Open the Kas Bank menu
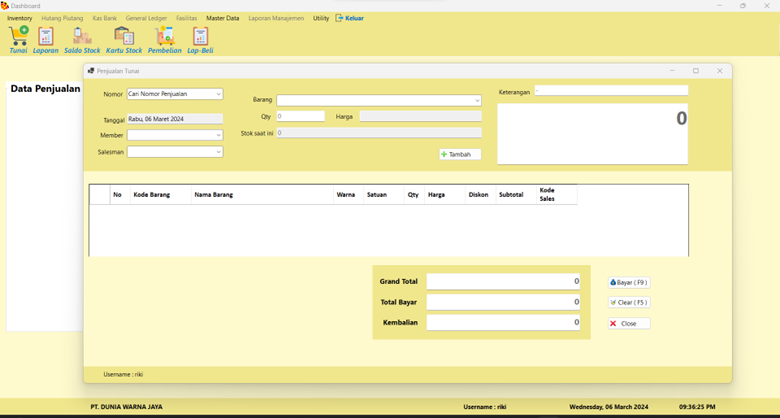Viewport: 780px width, 418px height. [x=104, y=18]
